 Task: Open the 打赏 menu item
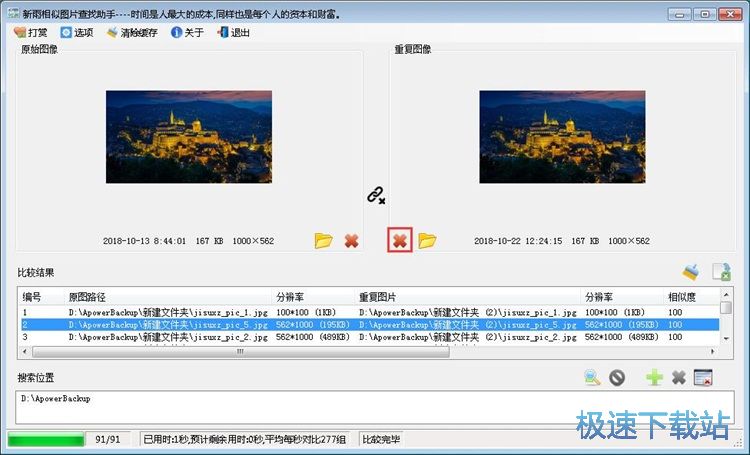(31, 33)
